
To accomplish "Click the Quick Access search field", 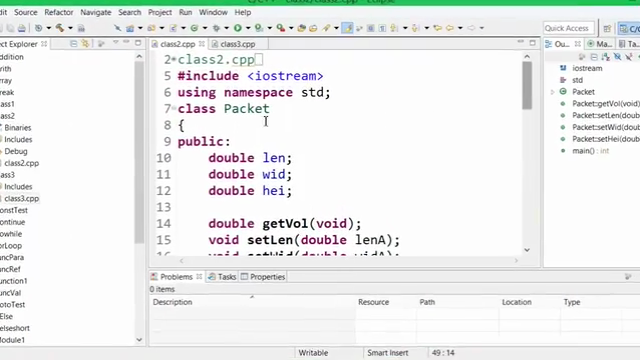I will pos(568,28).
